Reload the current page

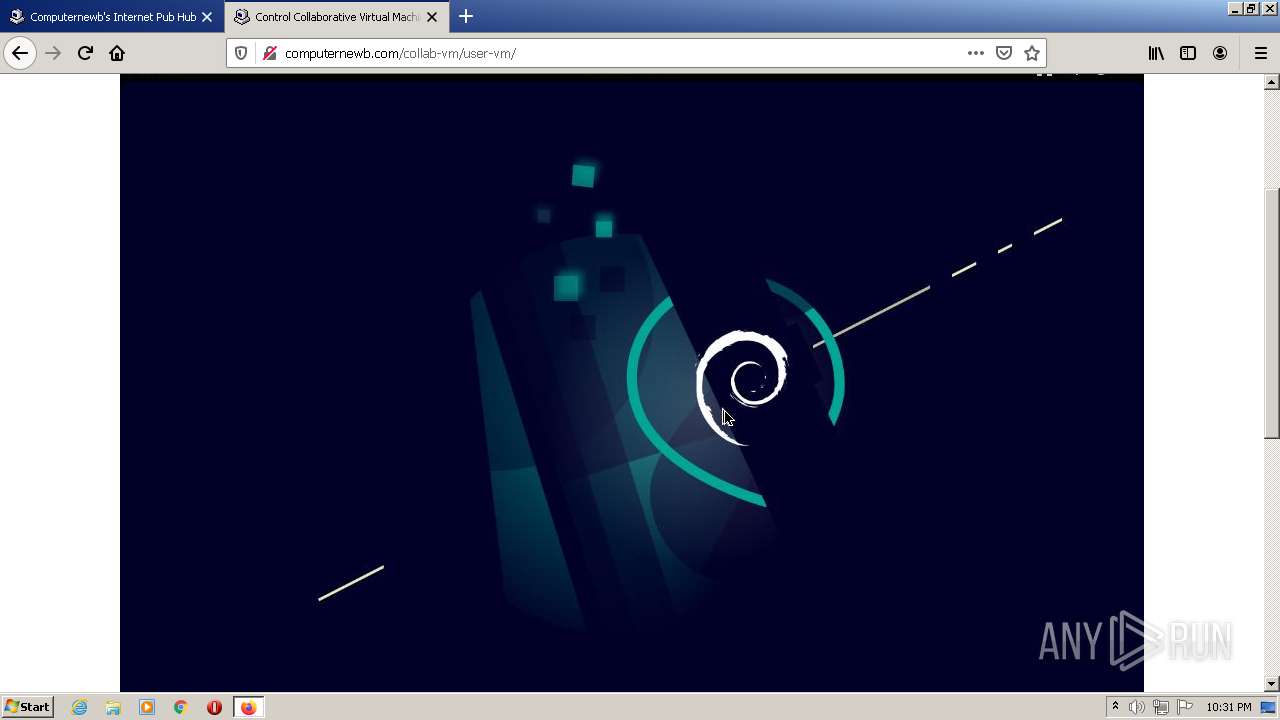[x=85, y=53]
